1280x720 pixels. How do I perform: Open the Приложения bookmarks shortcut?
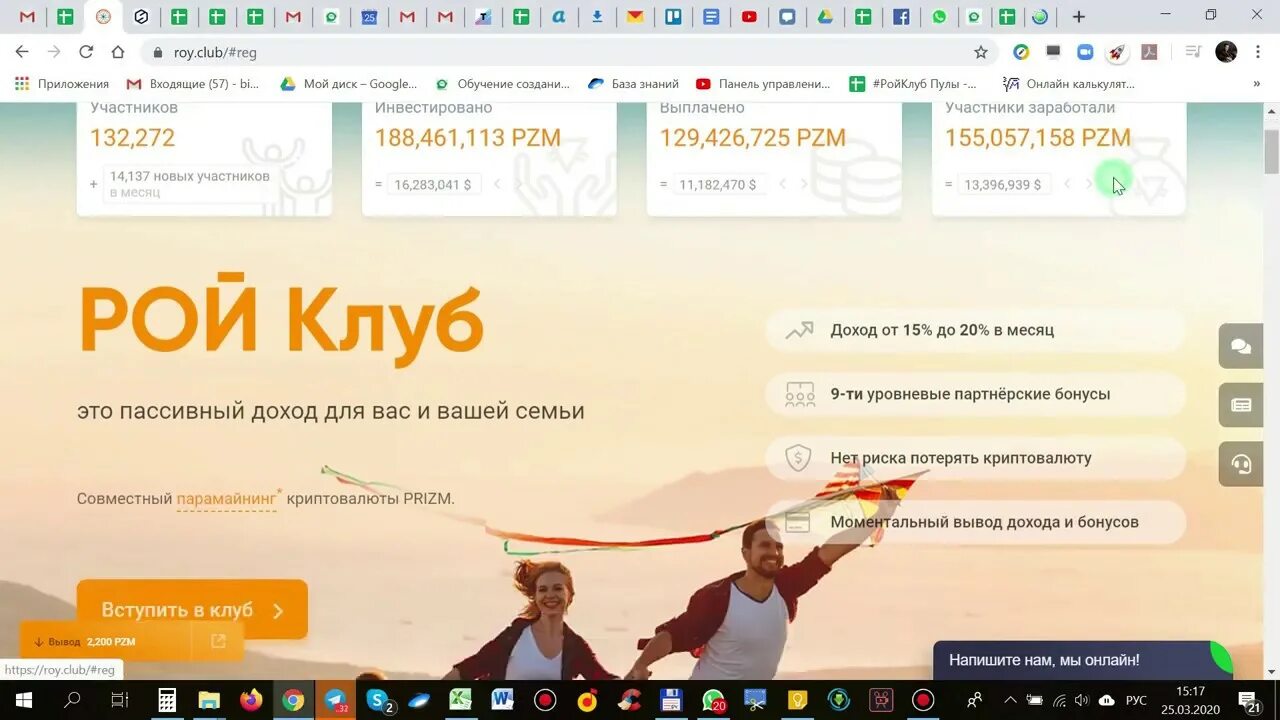[x=62, y=84]
